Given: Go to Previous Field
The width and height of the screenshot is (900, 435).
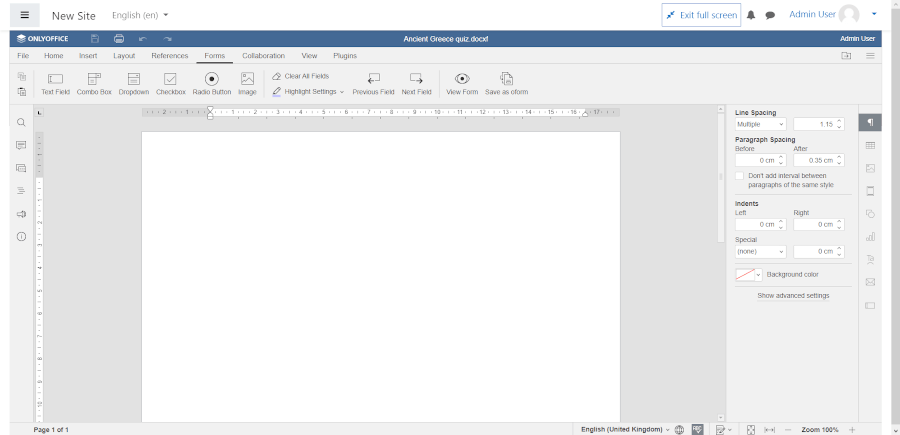Looking at the screenshot, I should tap(374, 84).
